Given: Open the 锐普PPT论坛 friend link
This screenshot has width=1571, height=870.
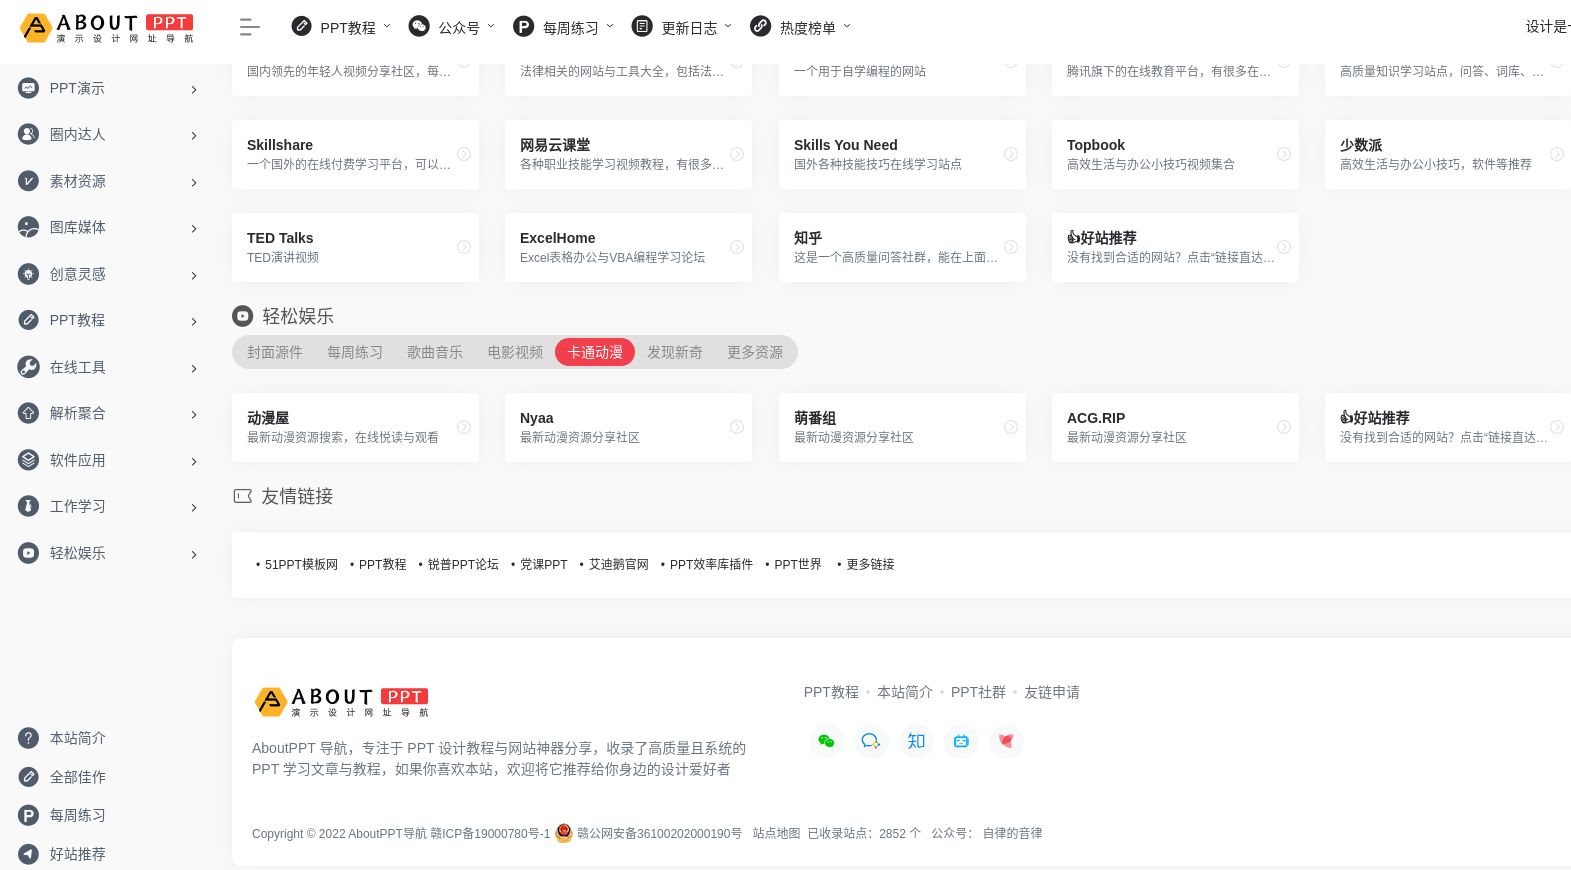Looking at the screenshot, I should tap(463, 564).
